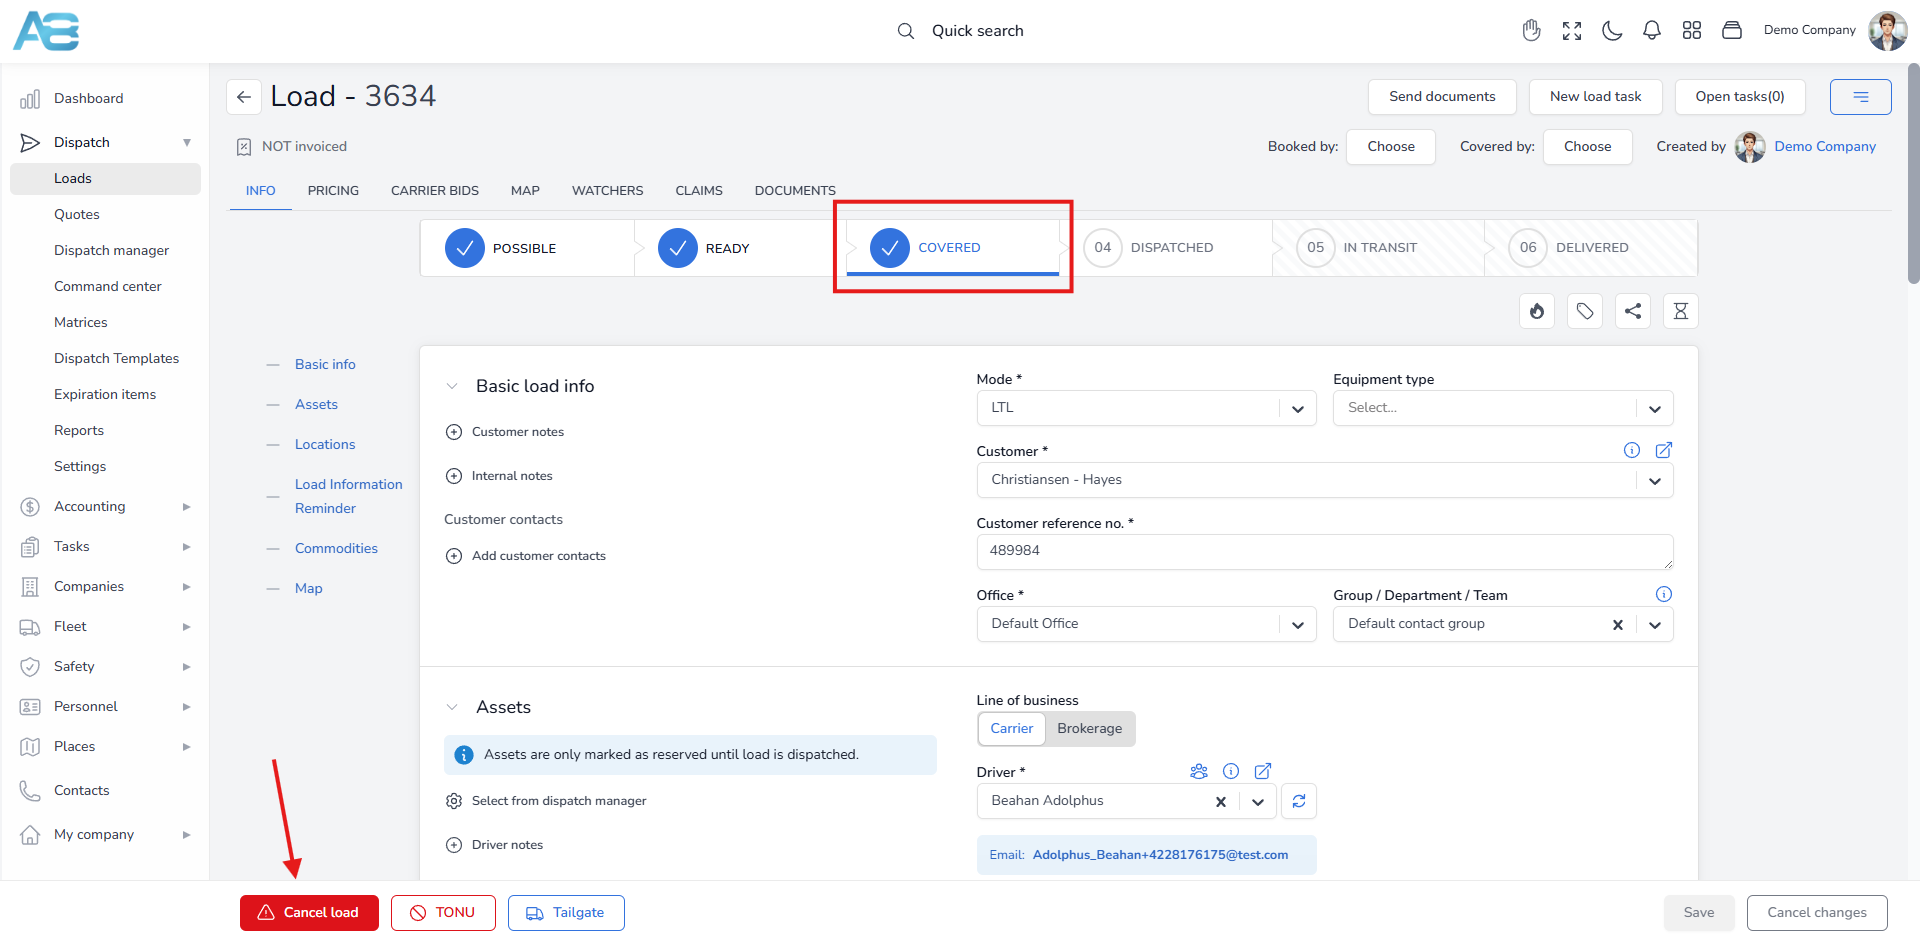Click Customer reference no. field
Screen dimensions: 1920x944
click(x=1324, y=552)
